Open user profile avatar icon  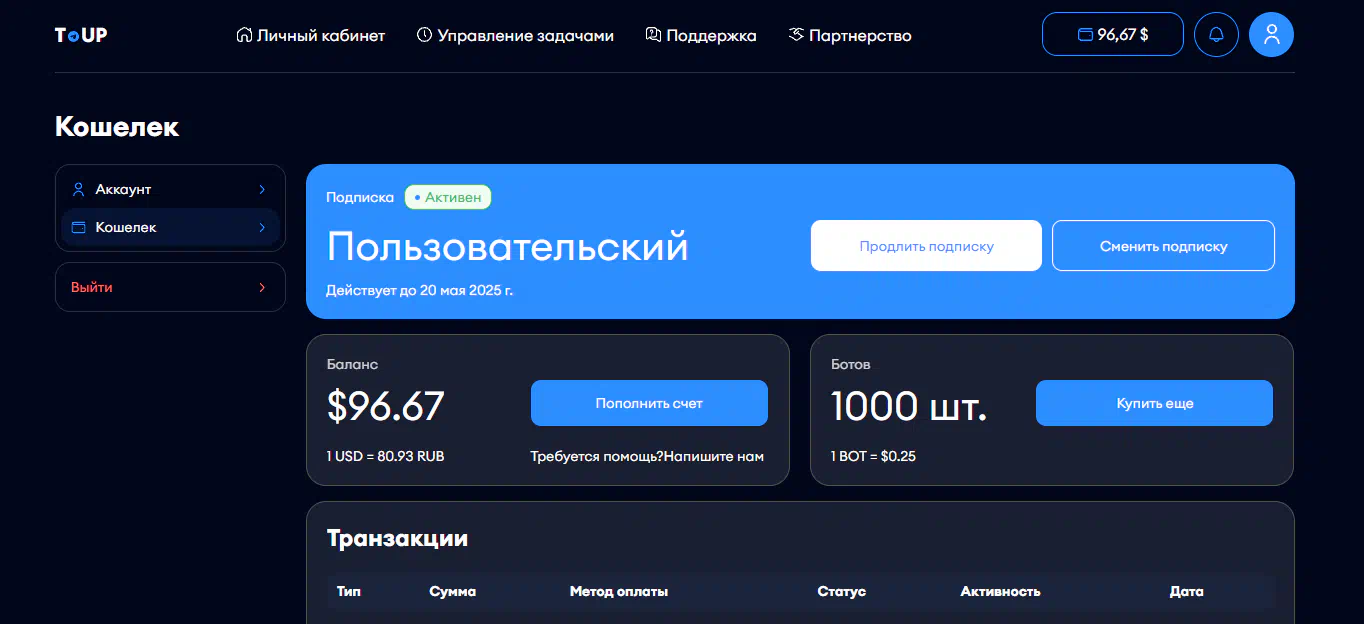pyautogui.click(x=1271, y=34)
